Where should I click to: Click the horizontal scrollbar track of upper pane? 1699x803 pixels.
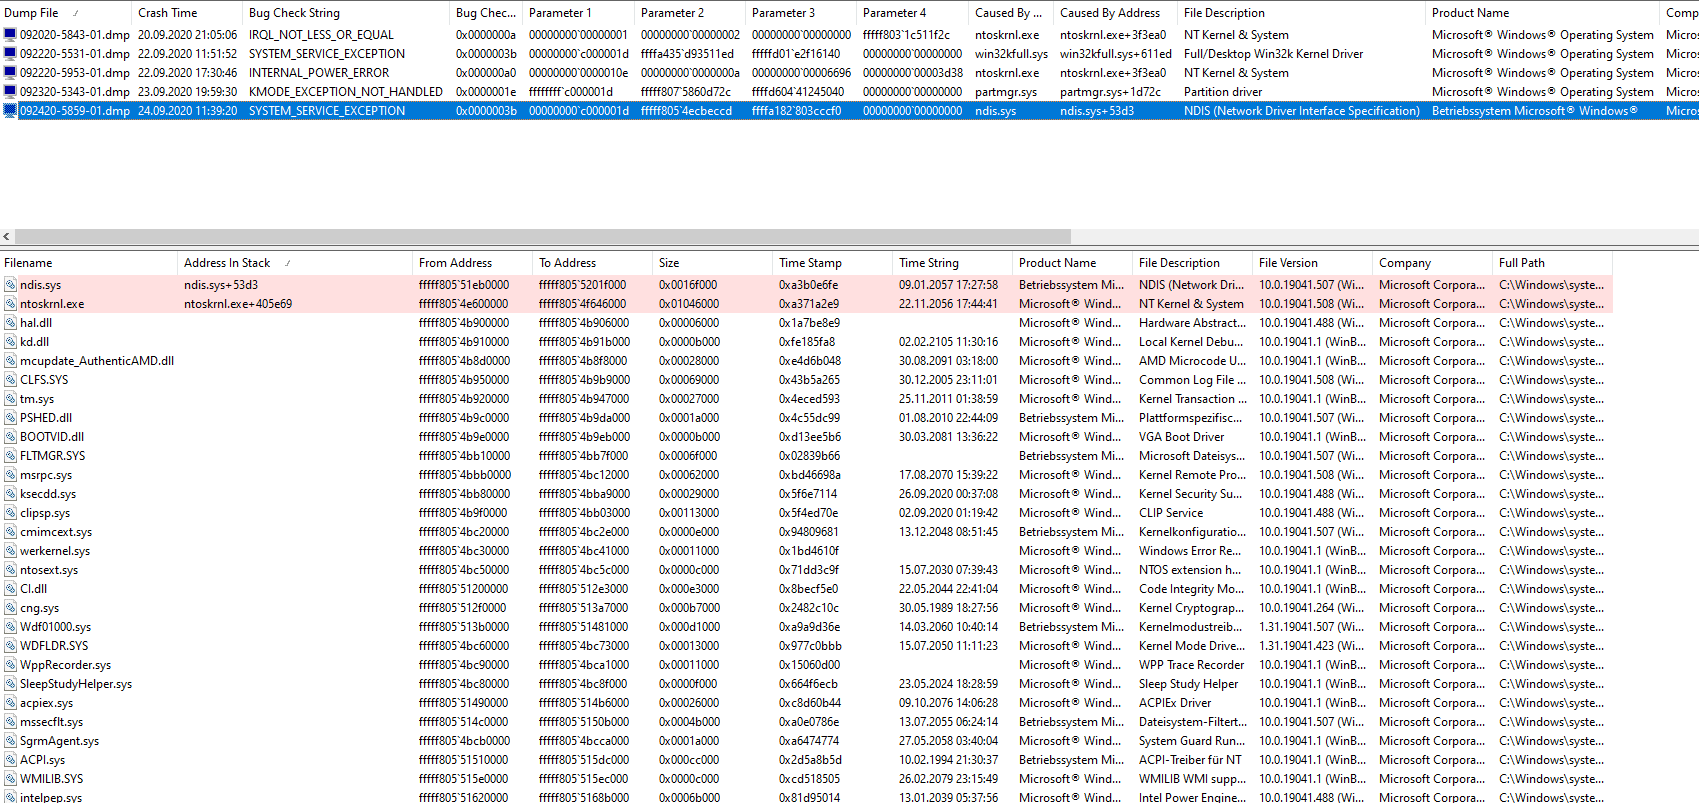pyautogui.click(x=1385, y=237)
